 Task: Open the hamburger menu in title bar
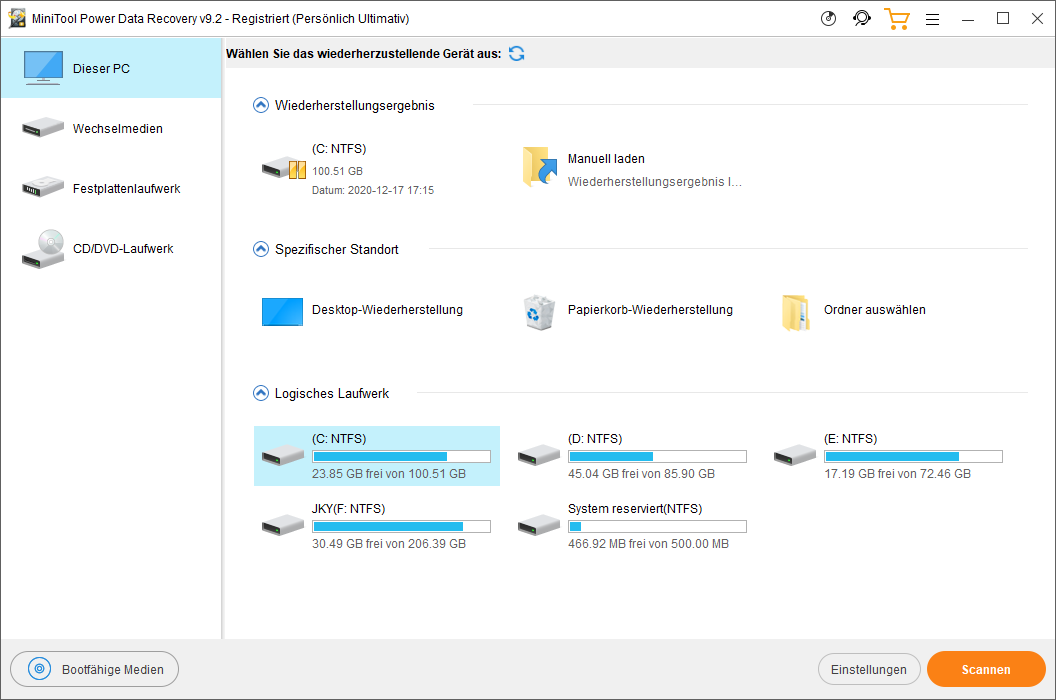(x=932, y=19)
